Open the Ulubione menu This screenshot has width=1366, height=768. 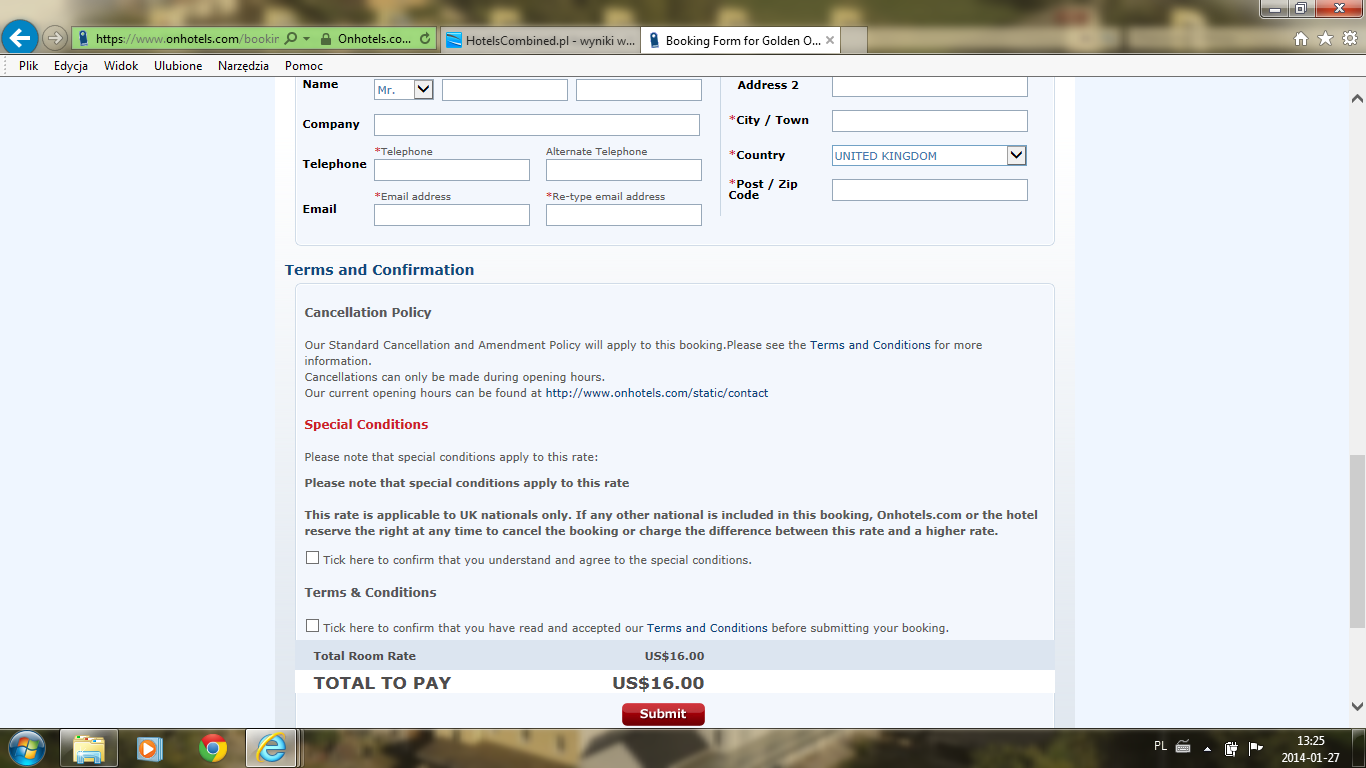tap(178, 66)
